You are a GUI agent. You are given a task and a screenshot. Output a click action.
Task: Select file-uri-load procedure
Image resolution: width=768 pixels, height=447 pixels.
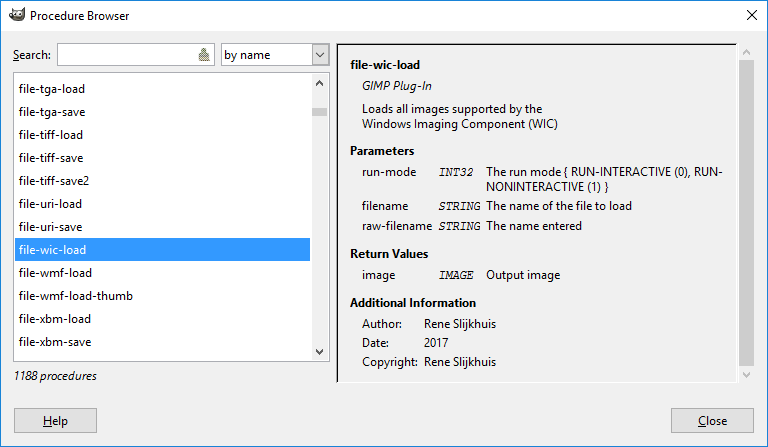tap(162, 204)
